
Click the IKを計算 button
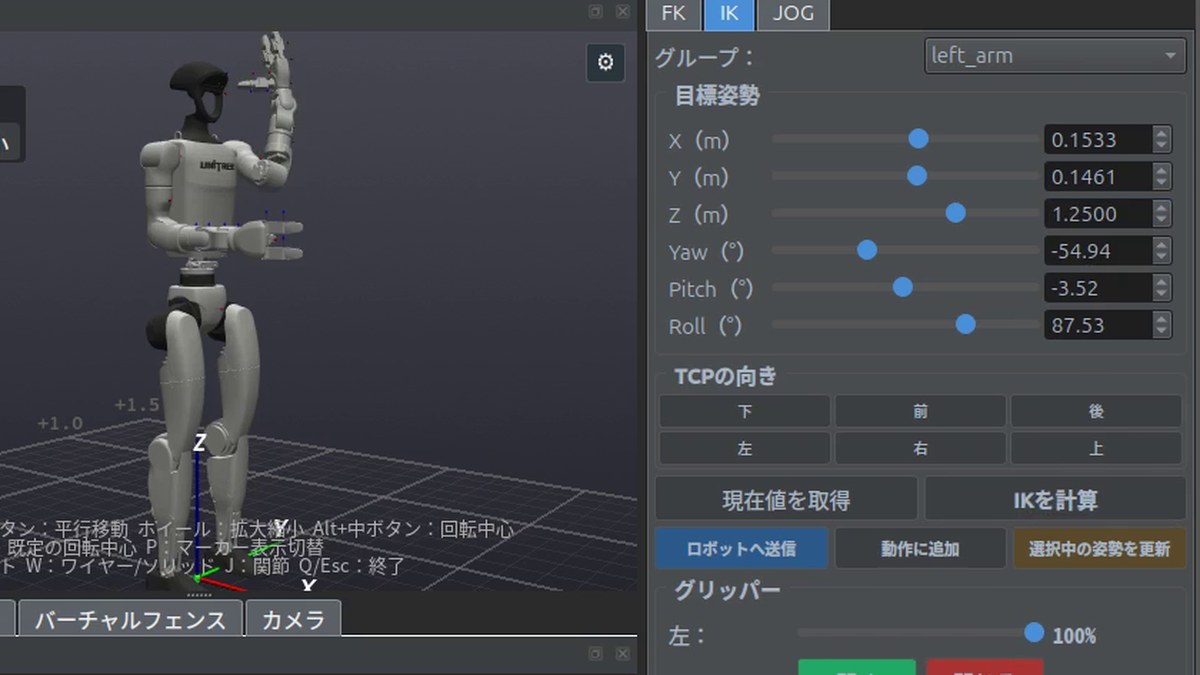(x=1055, y=499)
